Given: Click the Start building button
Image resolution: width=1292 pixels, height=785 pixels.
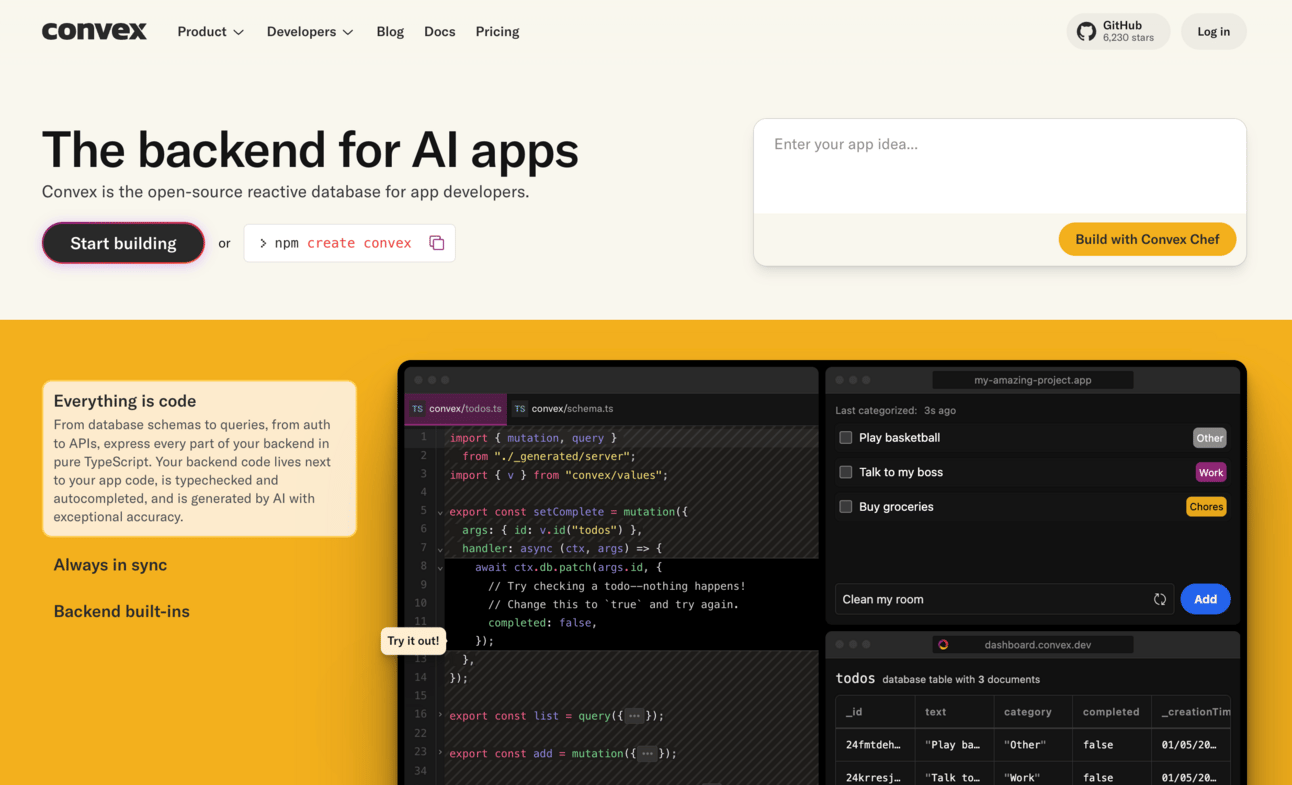Looking at the screenshot, I should 123,243.
